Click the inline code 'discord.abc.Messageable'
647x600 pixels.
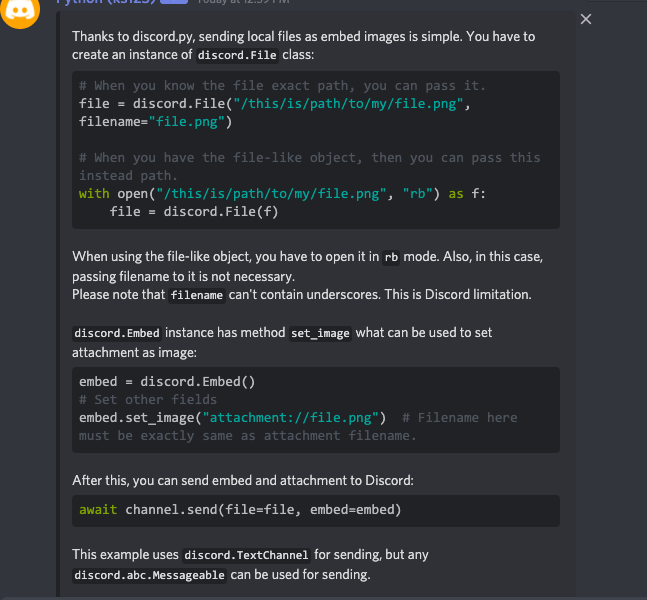click(x=149, y=575)
